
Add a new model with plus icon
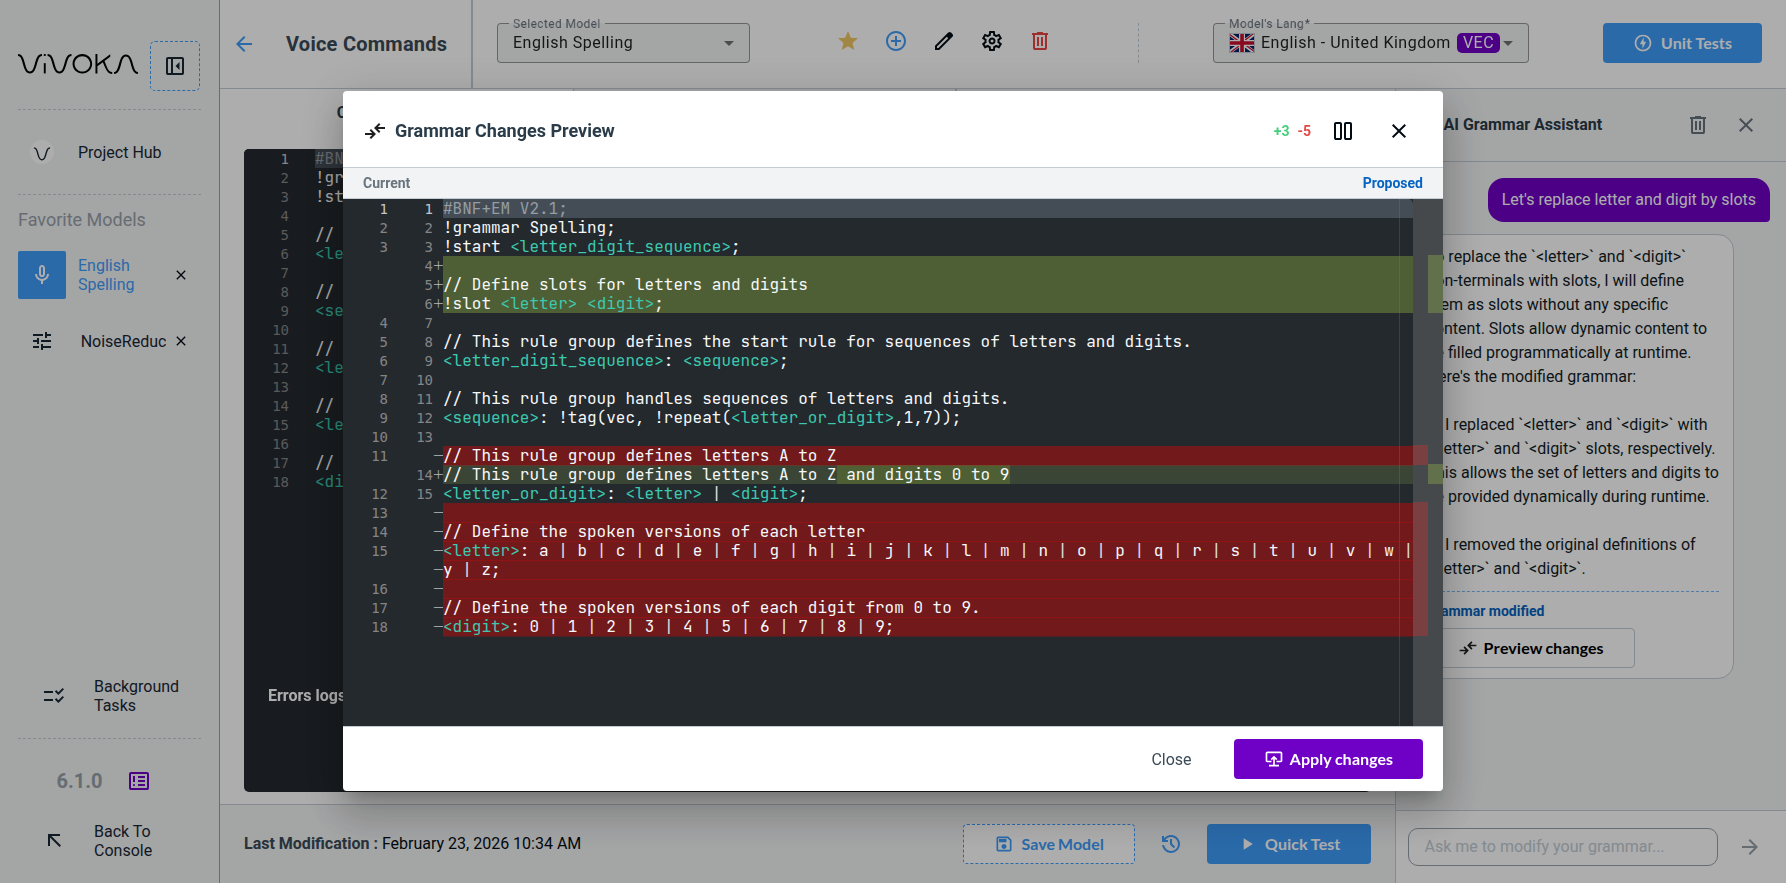coord(896,41)
